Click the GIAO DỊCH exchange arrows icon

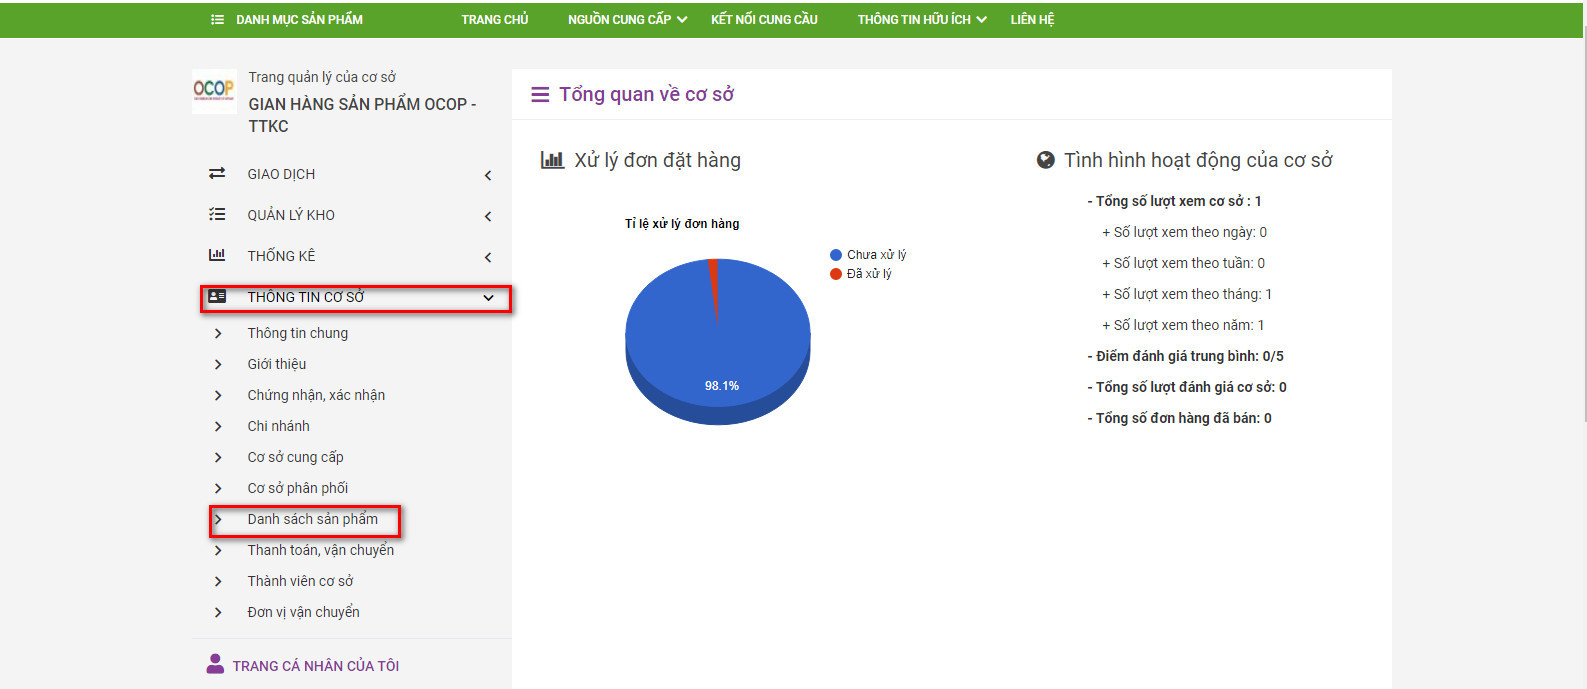[217, 173]
